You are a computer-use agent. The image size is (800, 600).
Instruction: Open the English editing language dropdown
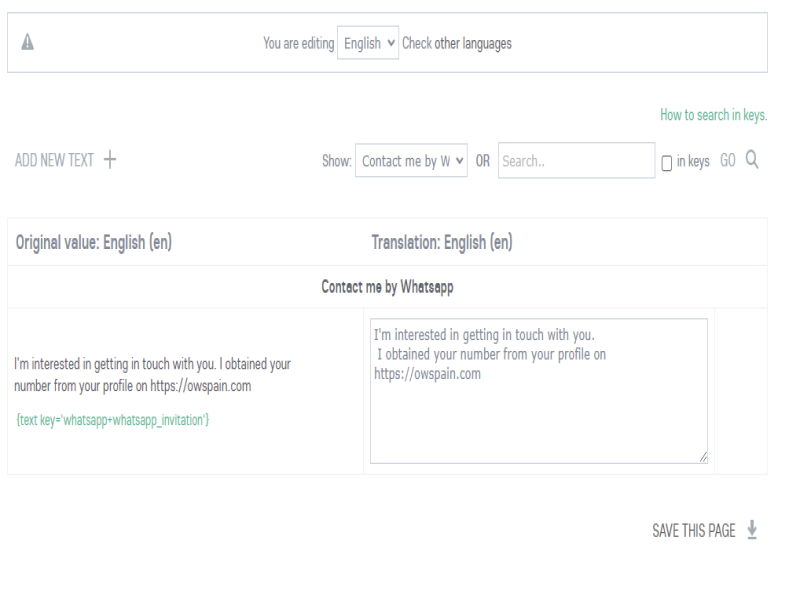click(x=368, y=45)
